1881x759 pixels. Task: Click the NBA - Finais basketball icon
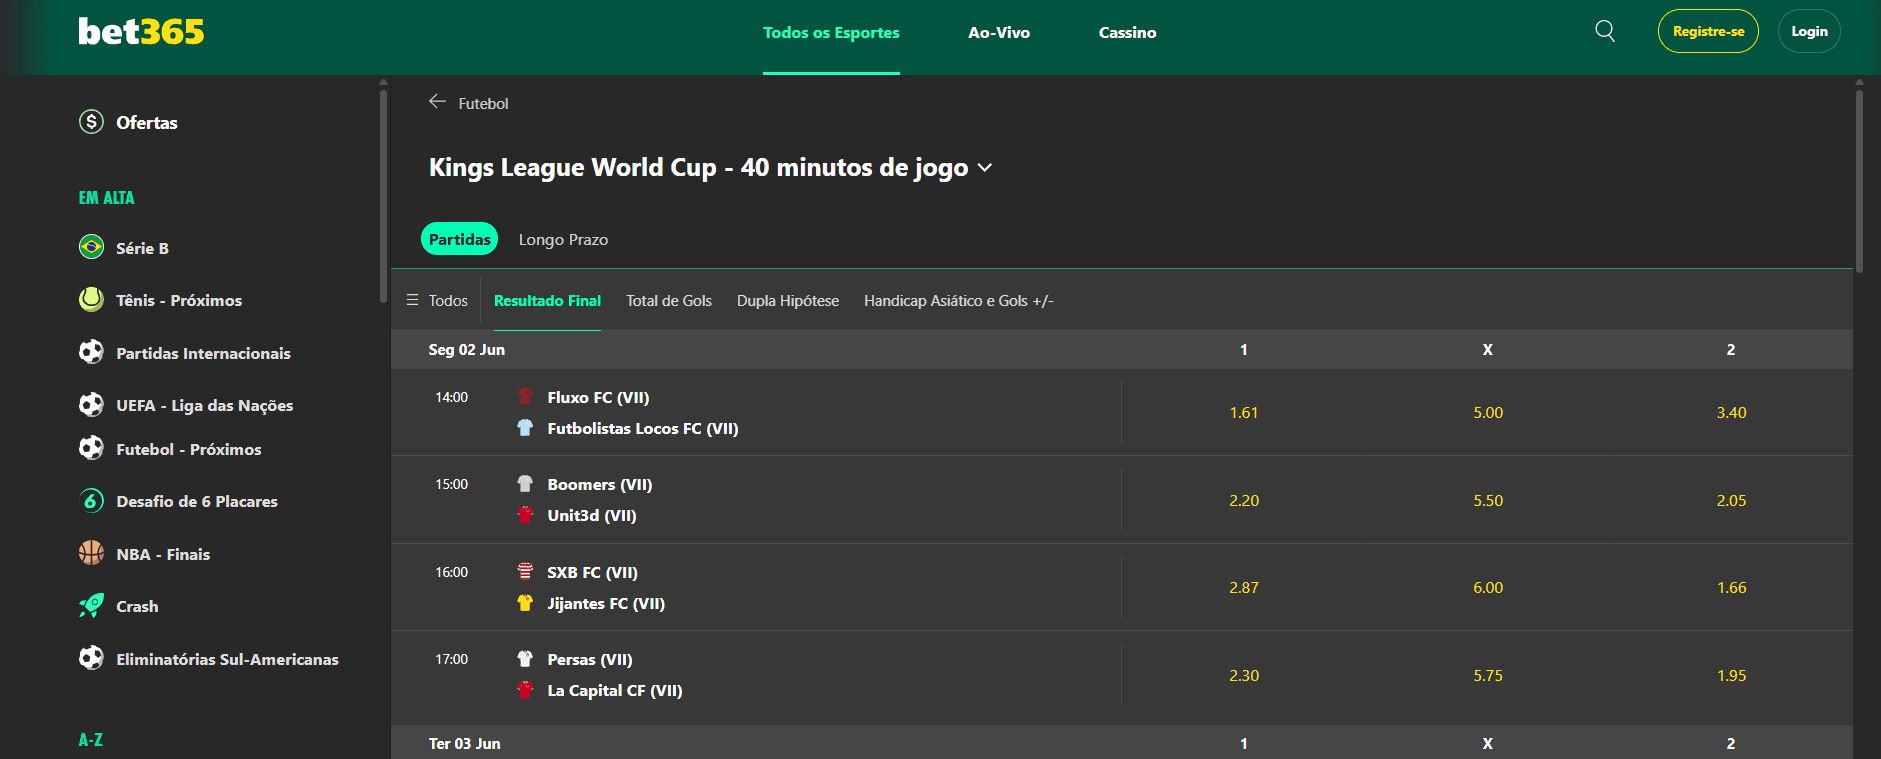(91, 553)
